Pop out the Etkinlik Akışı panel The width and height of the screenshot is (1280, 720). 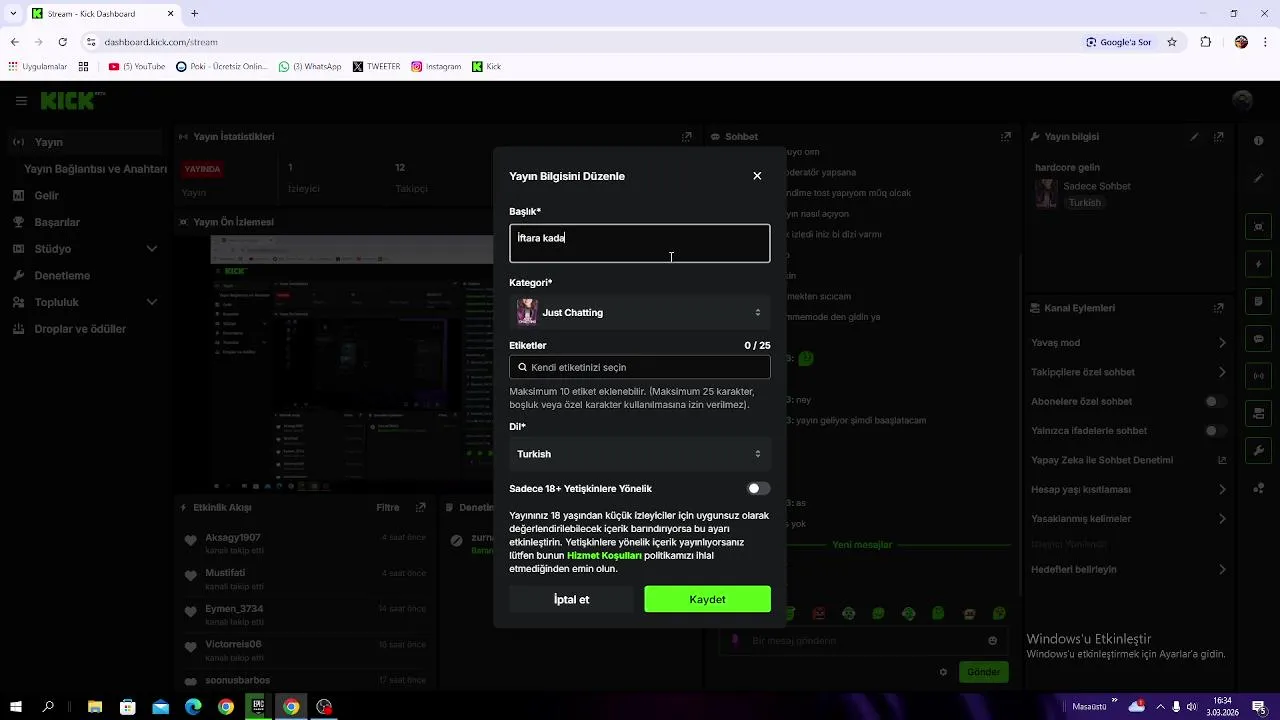click(421, 508)
